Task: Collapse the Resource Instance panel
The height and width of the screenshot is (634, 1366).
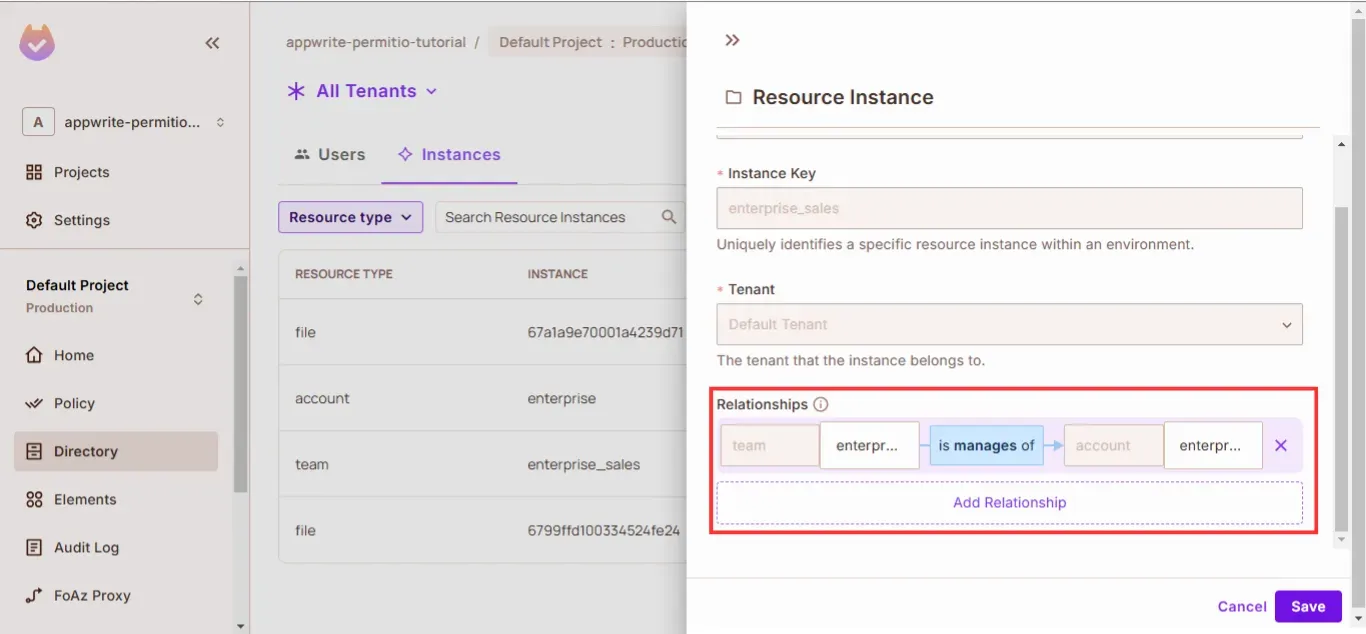Action: (732, 40)
